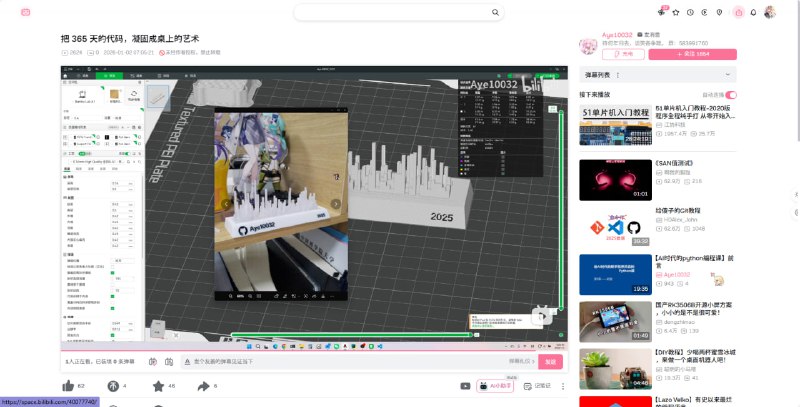
Task: Give coins to this video
Action: [113, 385]
